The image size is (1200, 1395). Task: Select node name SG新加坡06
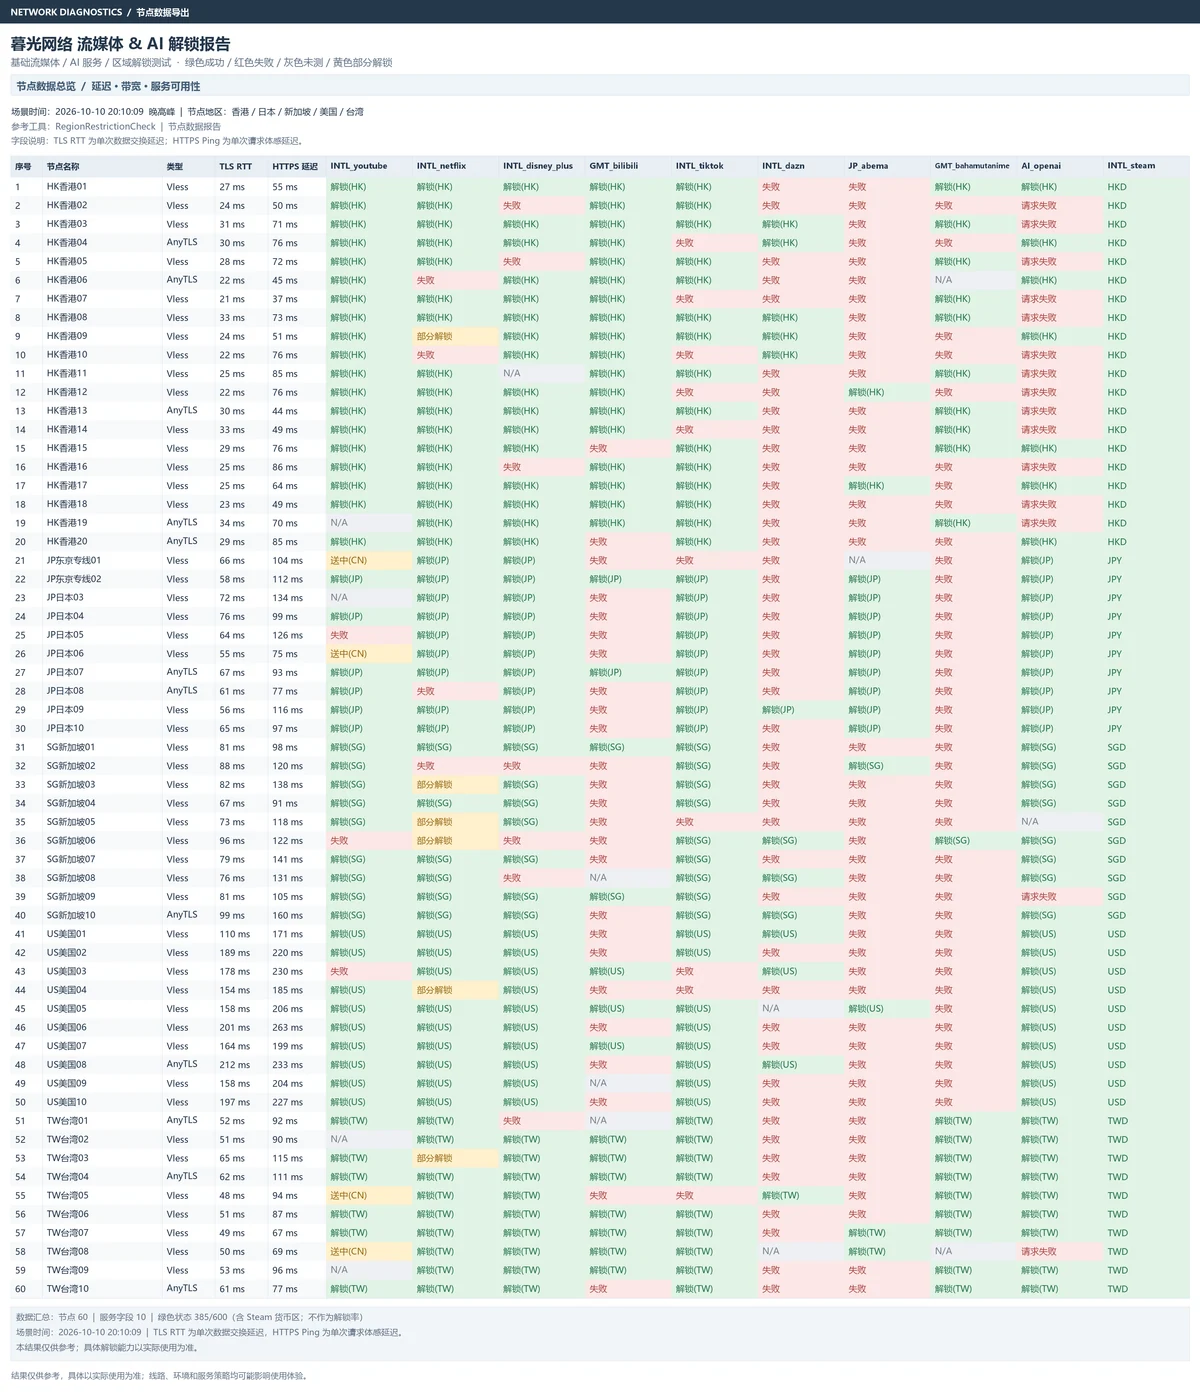71,841
